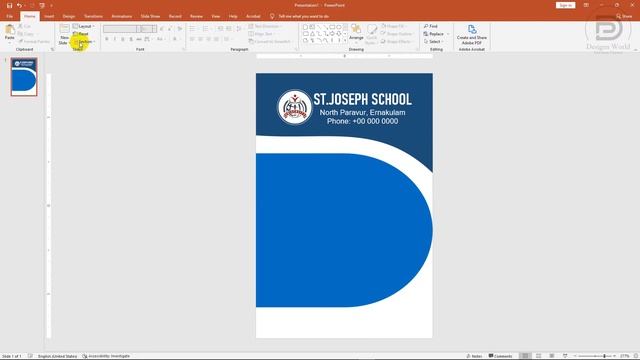The height and width of the screenshot is (360, 640).
Task: Open the font name combo box
Action: (x=122, y=29)
